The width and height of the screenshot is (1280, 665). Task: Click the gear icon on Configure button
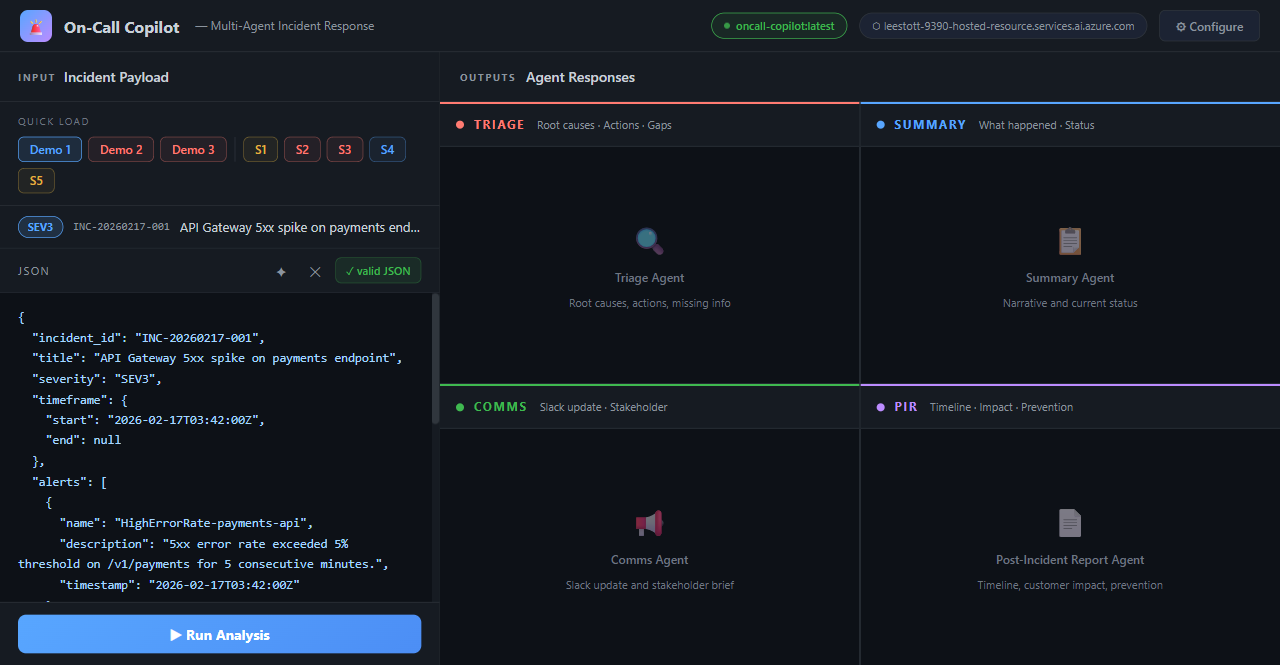point(1179,26)
